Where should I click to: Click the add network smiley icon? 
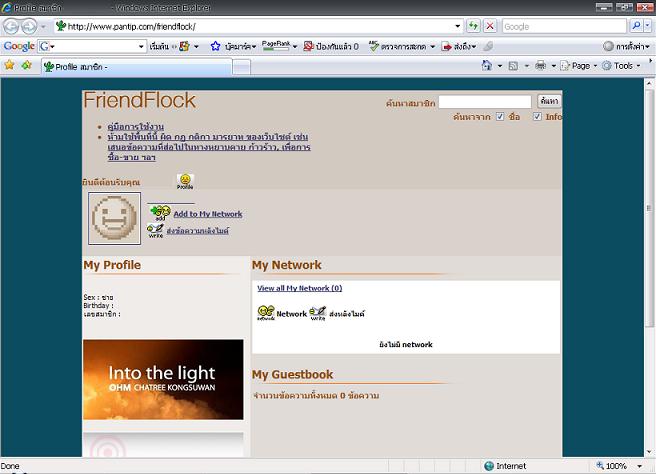(x=160, y=213)
